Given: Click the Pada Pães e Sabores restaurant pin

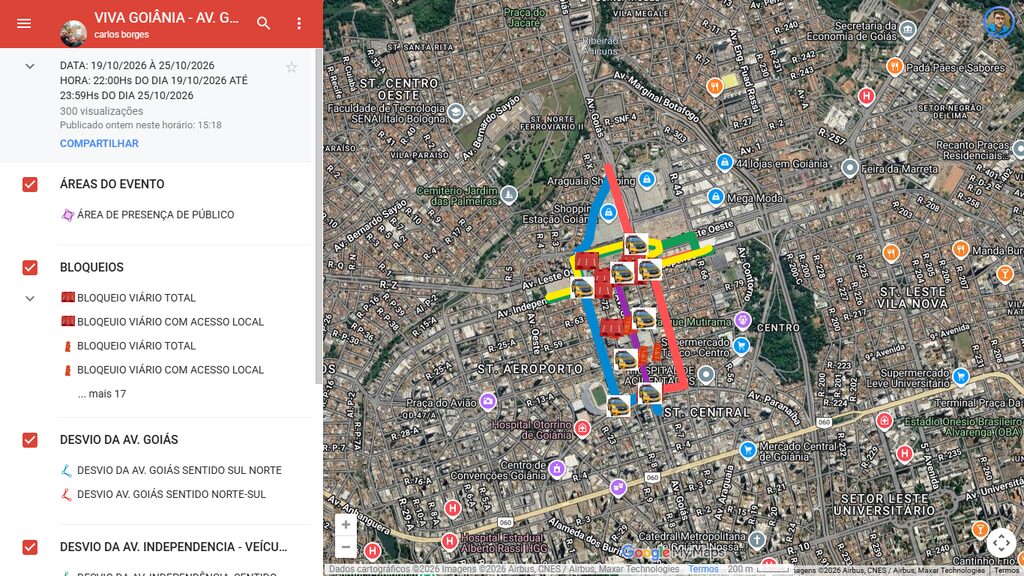Looking at the screenshot, I should pyautogui.click(x=895, y=66).
